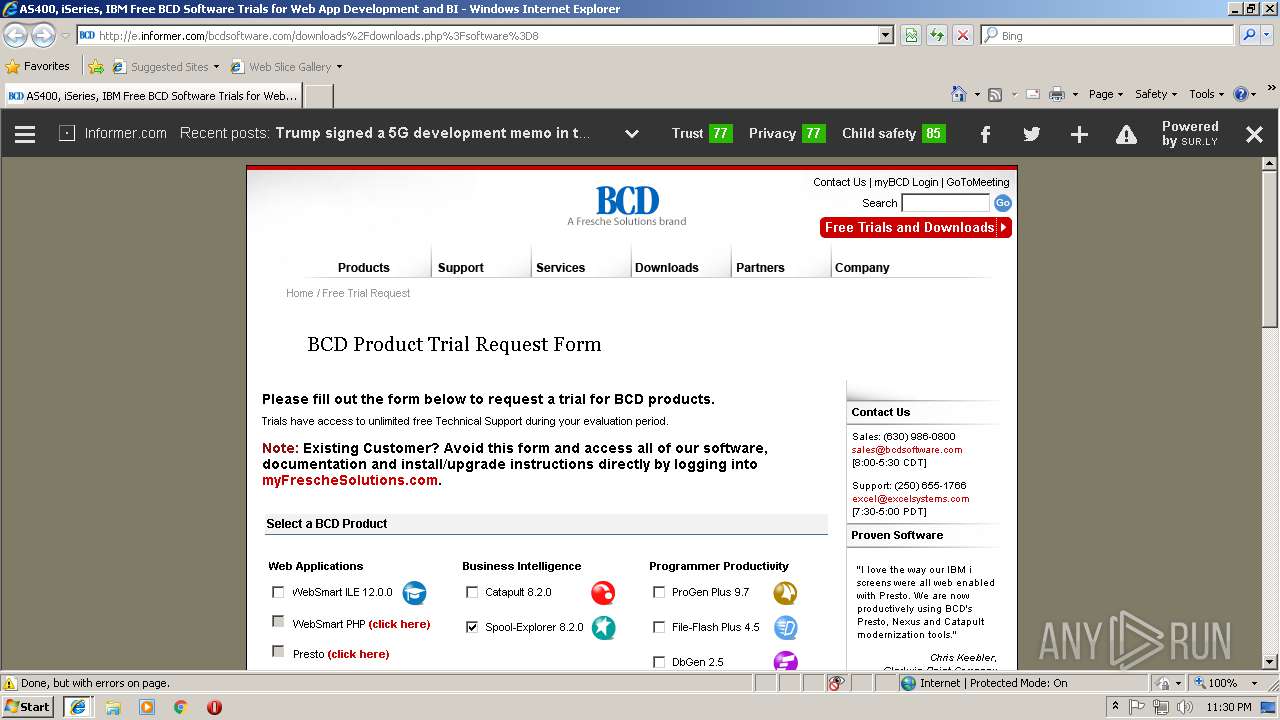1280x720 pixels.
Task: Click the search magnifier icon
Action: click(x=1249, y=35)
